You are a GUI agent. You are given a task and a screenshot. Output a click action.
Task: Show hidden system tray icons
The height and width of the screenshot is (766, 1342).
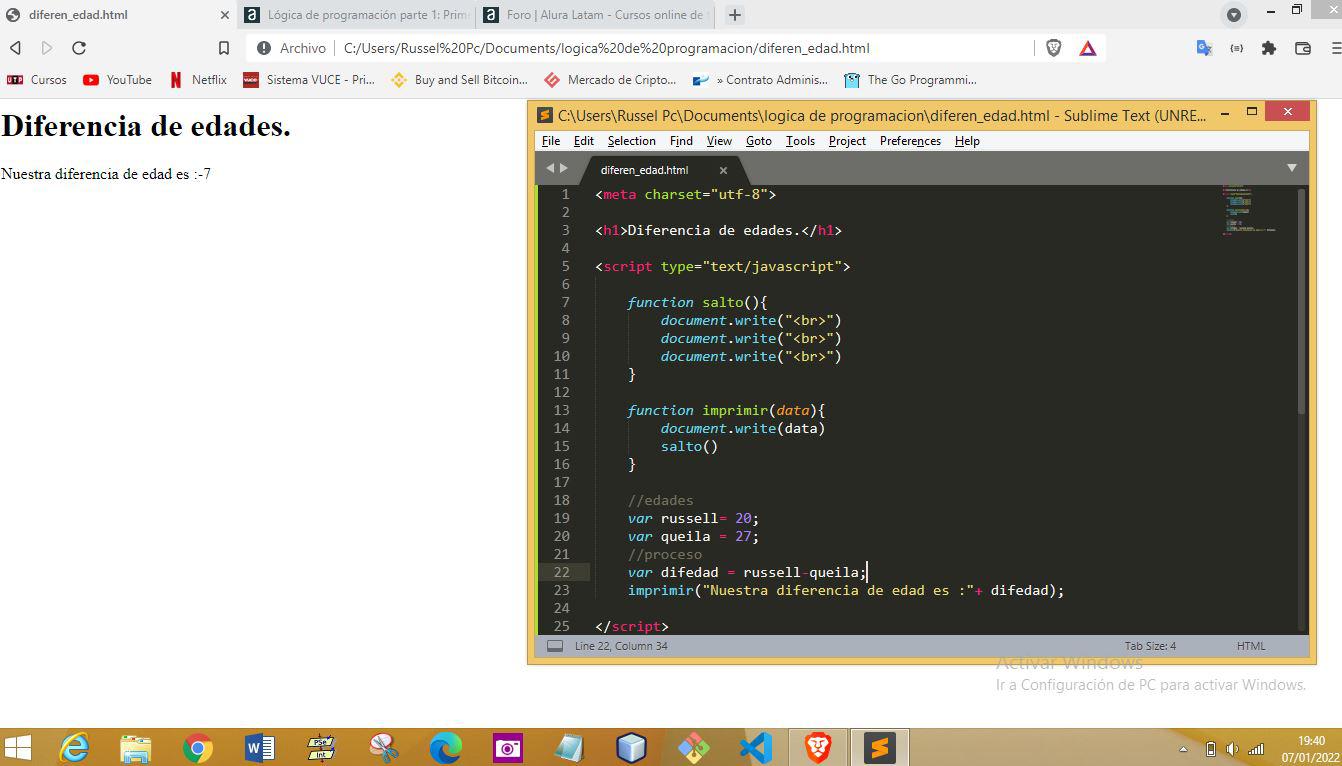1184,749
